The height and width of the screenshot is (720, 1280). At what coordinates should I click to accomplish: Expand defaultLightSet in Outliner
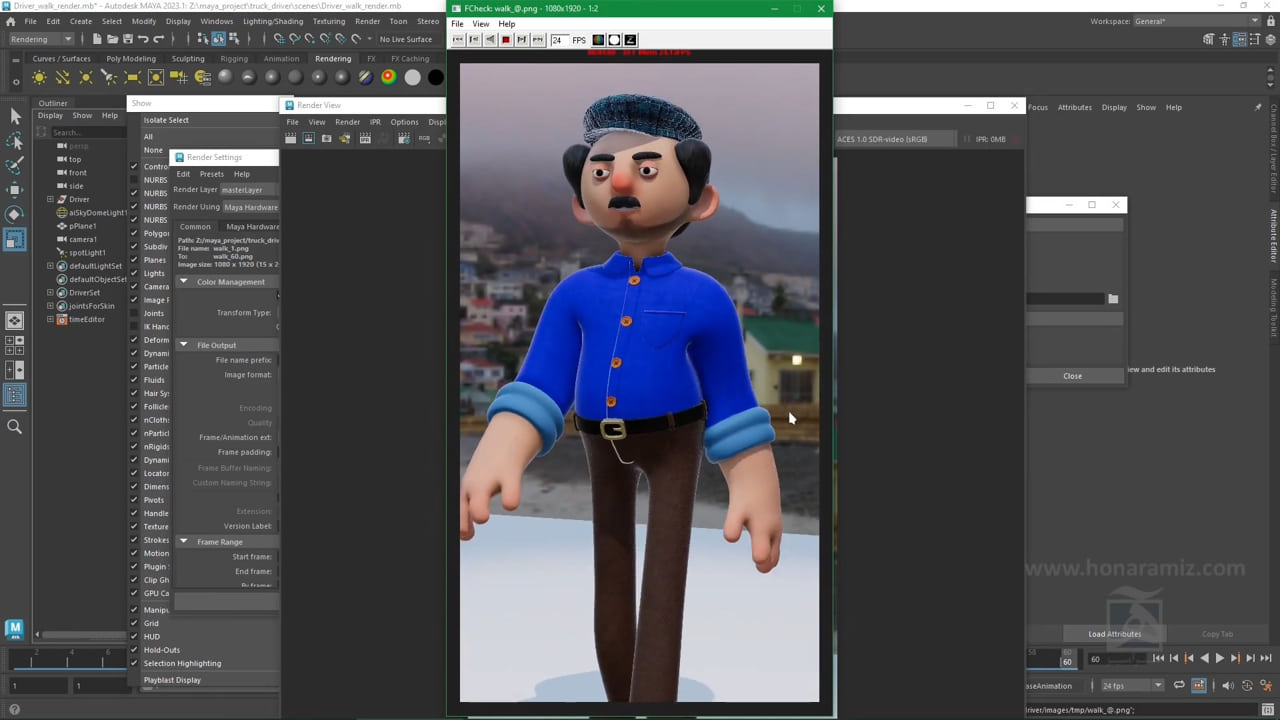coord(50,266)
